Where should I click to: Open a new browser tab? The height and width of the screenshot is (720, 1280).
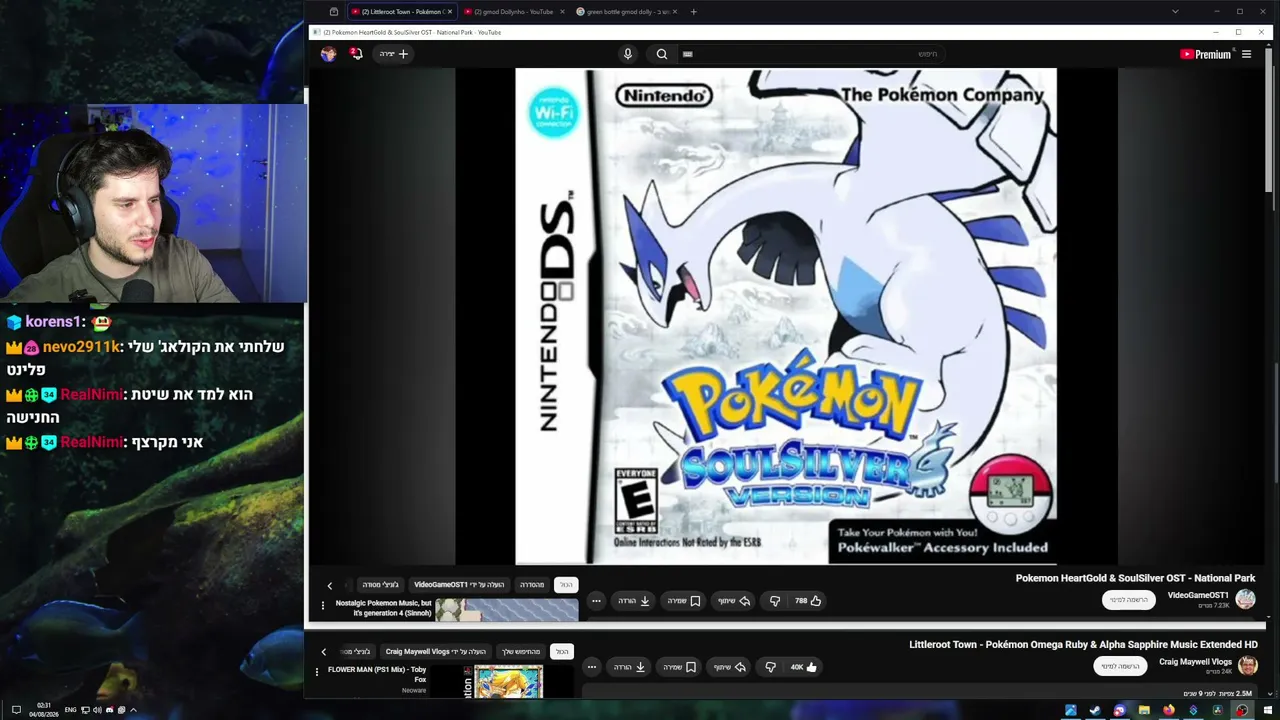tap(693, 12)
